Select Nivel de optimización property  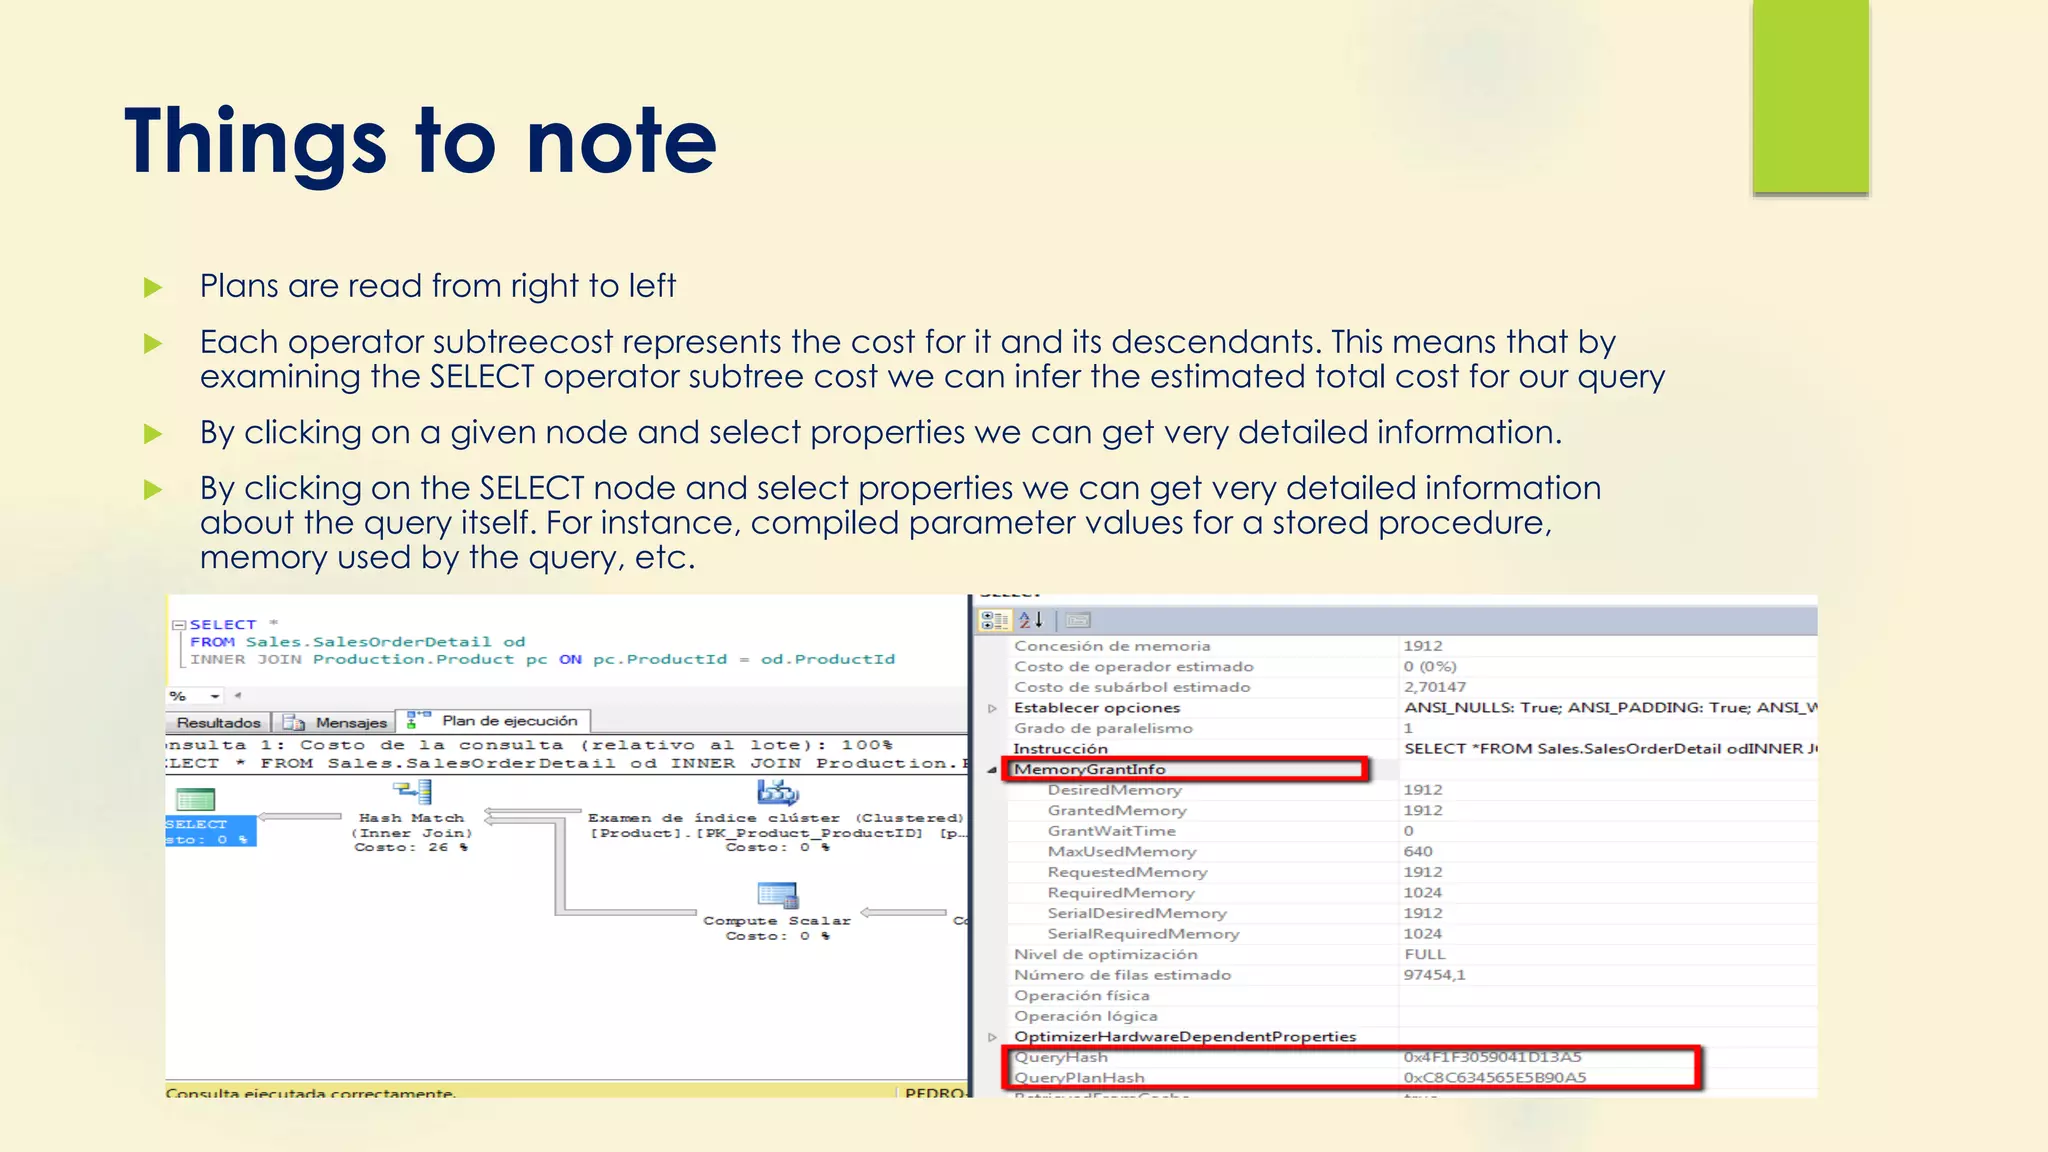(1105, 955)
